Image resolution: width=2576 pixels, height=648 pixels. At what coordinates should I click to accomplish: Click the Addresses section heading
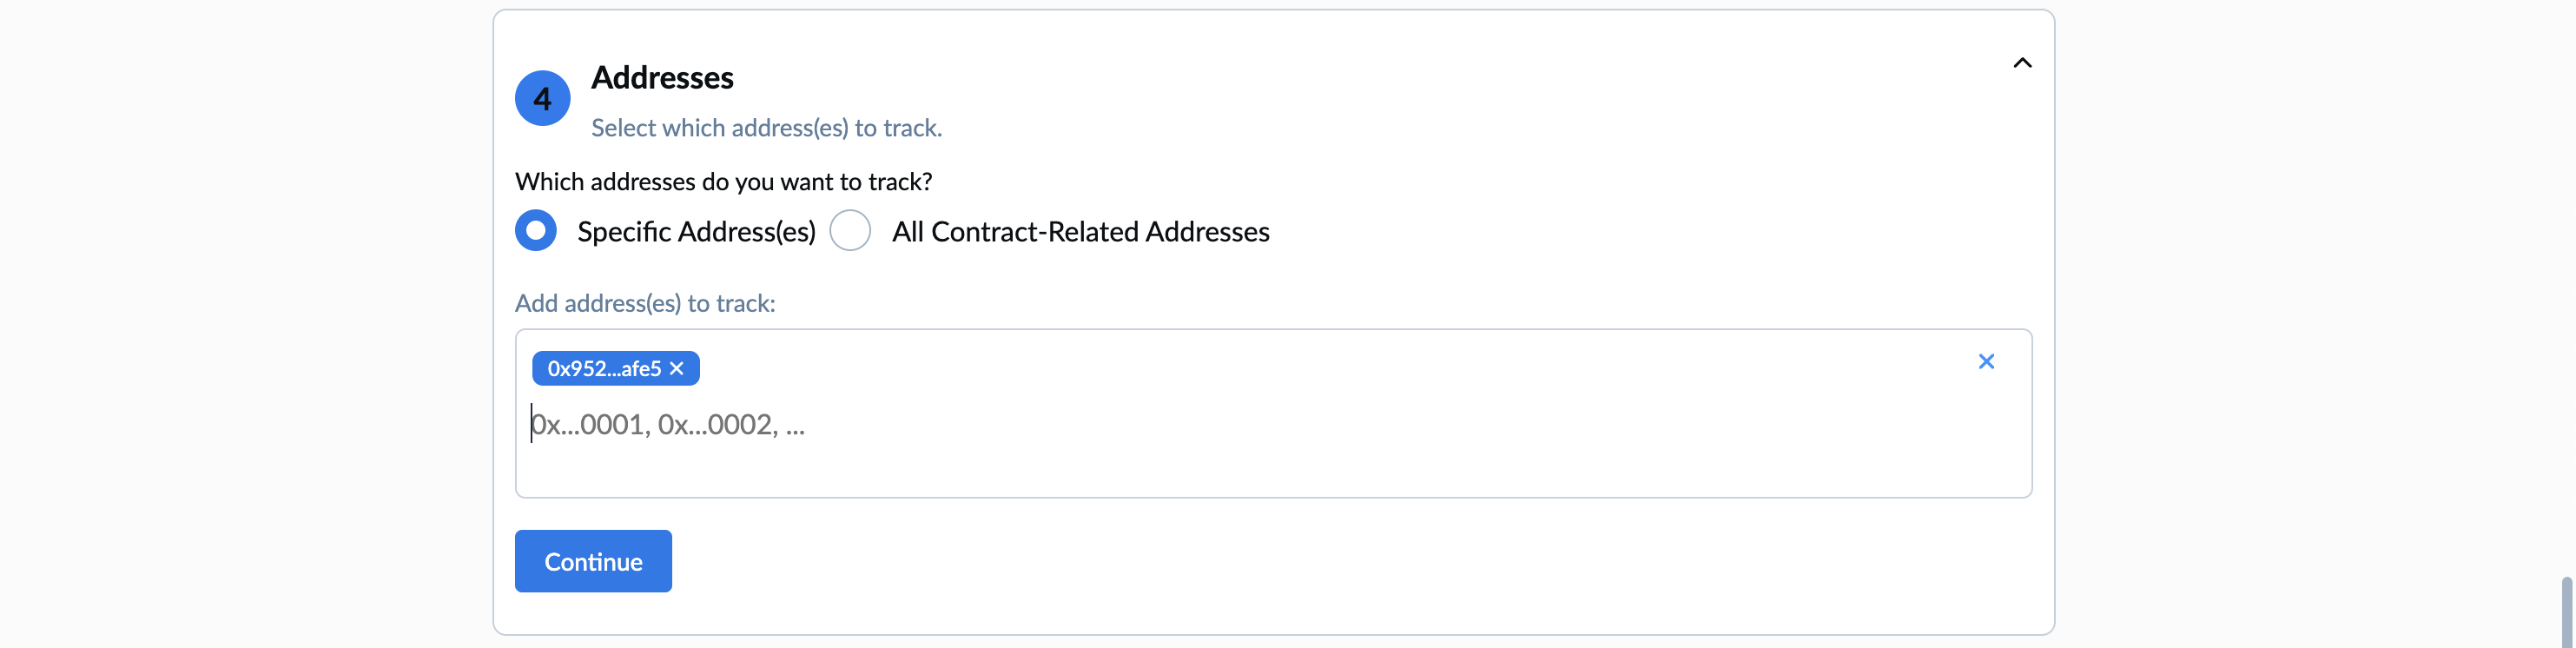662,78
